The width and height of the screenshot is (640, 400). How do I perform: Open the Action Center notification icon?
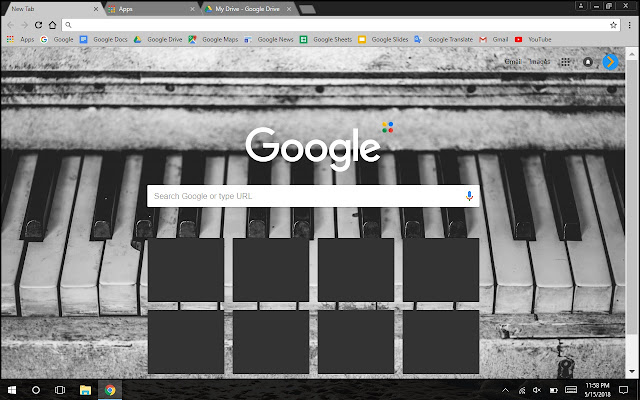pos(623,390)
